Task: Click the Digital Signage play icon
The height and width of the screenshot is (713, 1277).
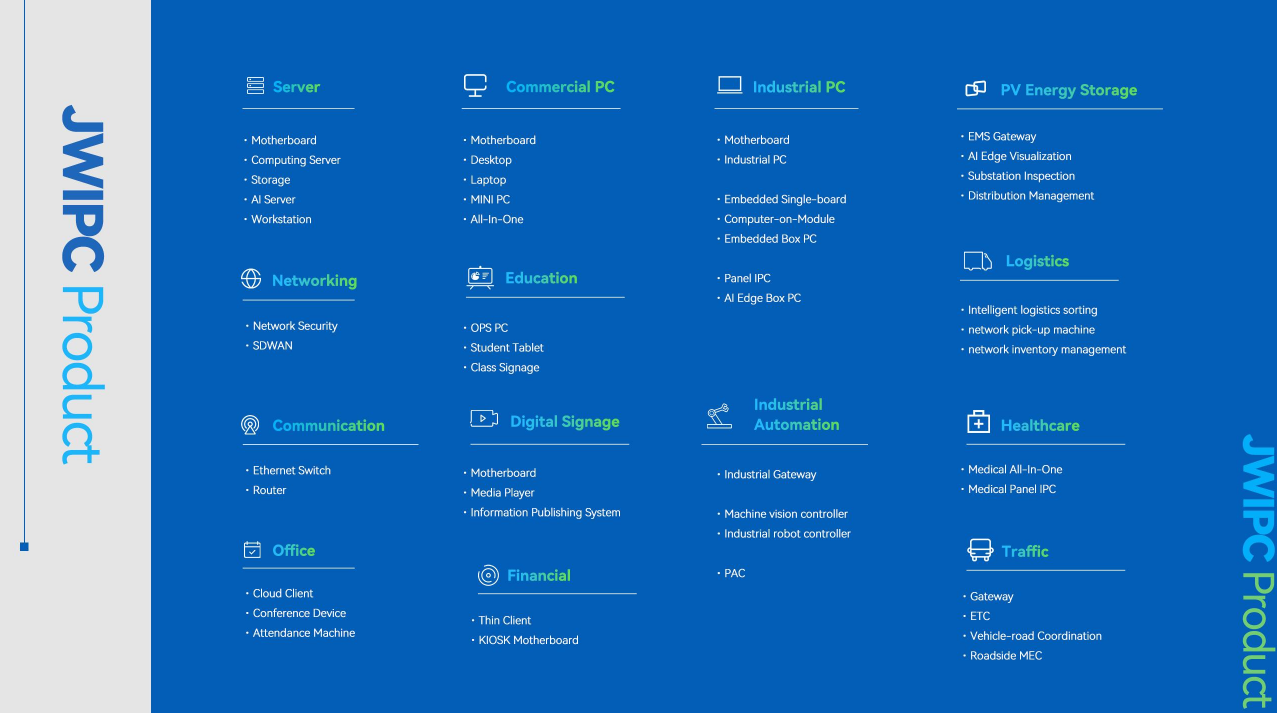Action: point(484,419)
